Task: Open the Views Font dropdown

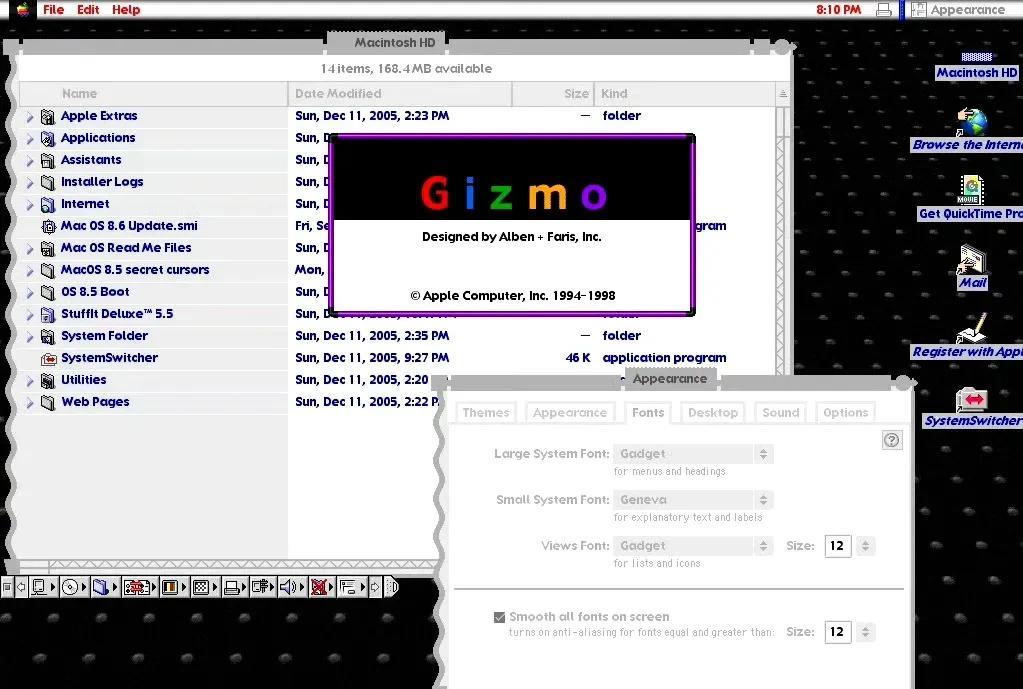Action: click(x=694, y=545)
